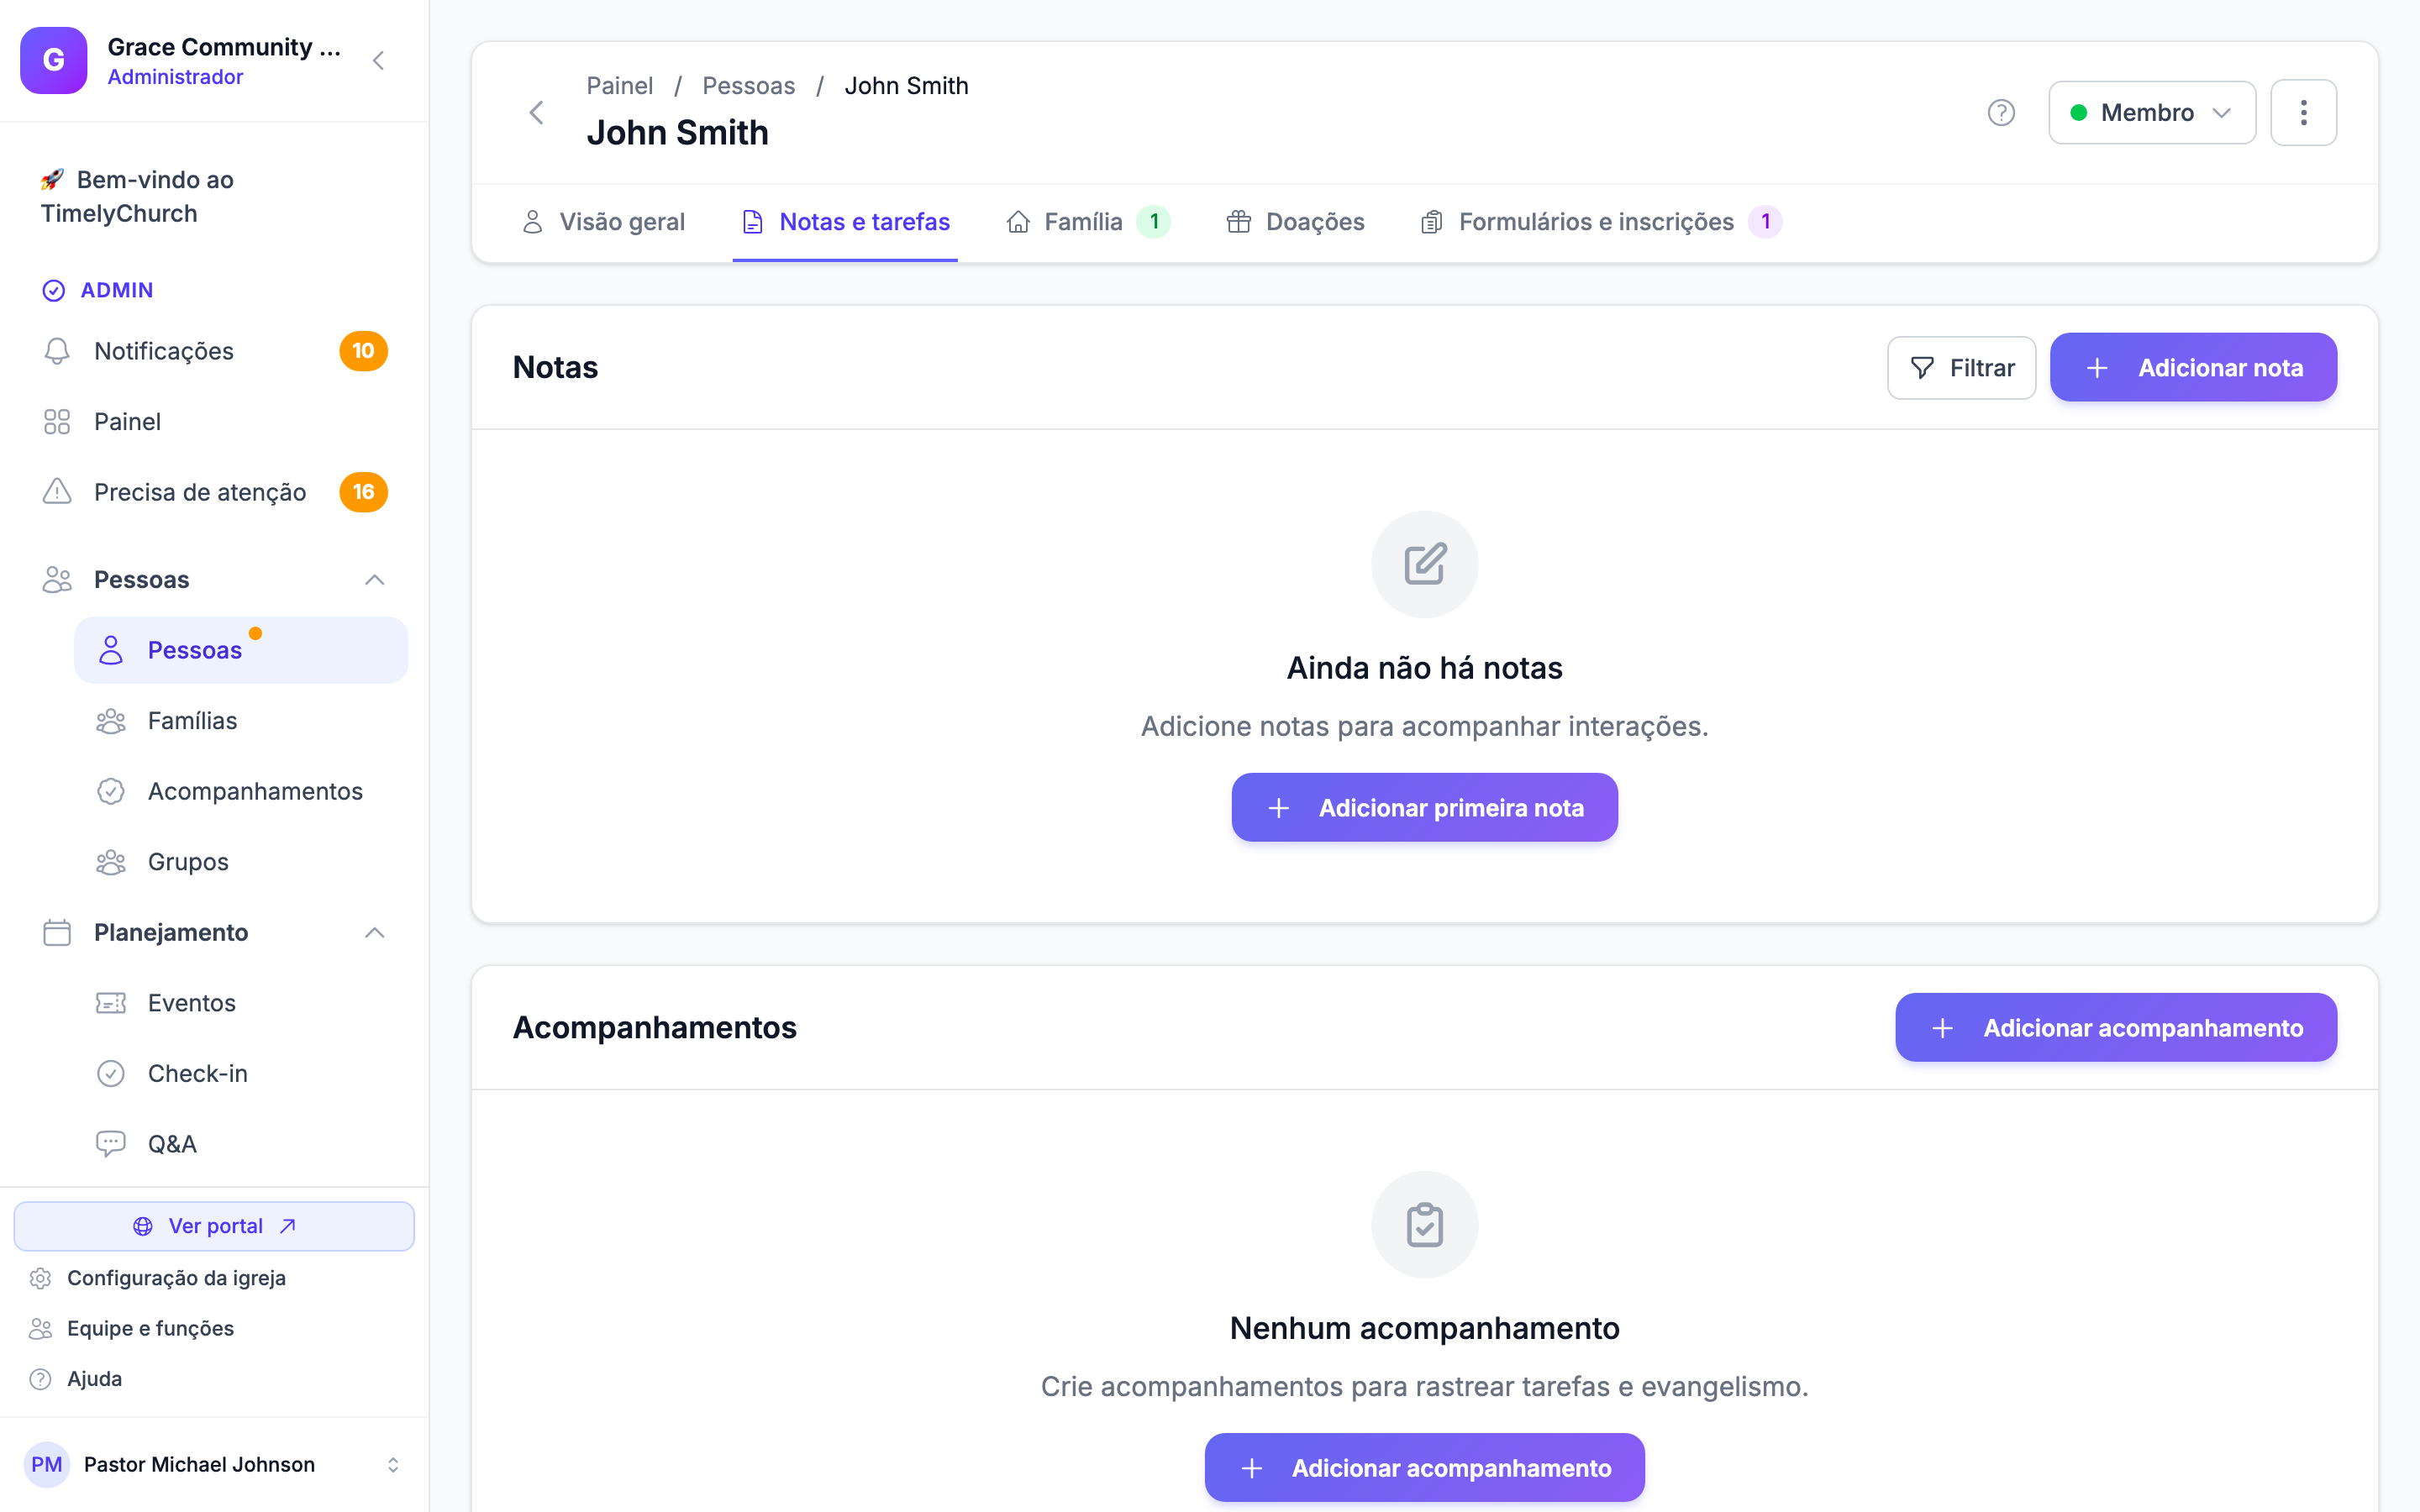Viewport: 2420px width, 1512px height.
Task: Click the Grupos icon in sidebar
Action: [110, 862]
